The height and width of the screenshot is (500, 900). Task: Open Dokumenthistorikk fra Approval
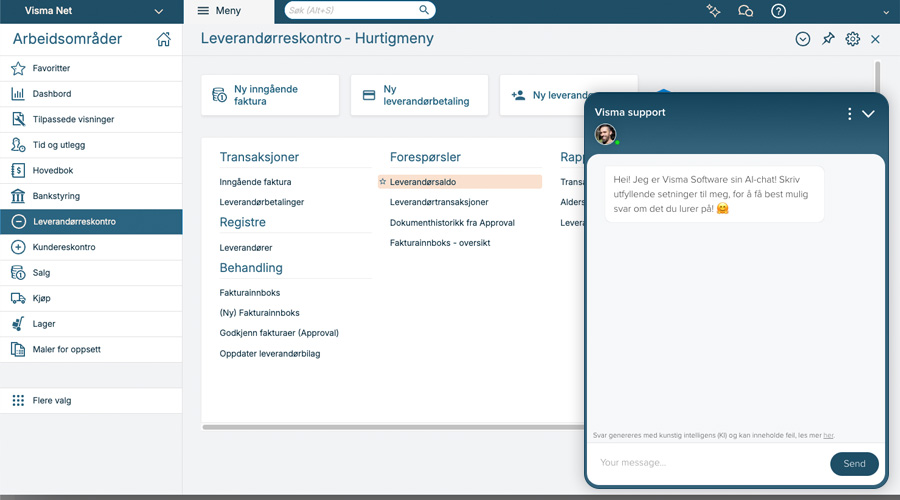(452, 223)
